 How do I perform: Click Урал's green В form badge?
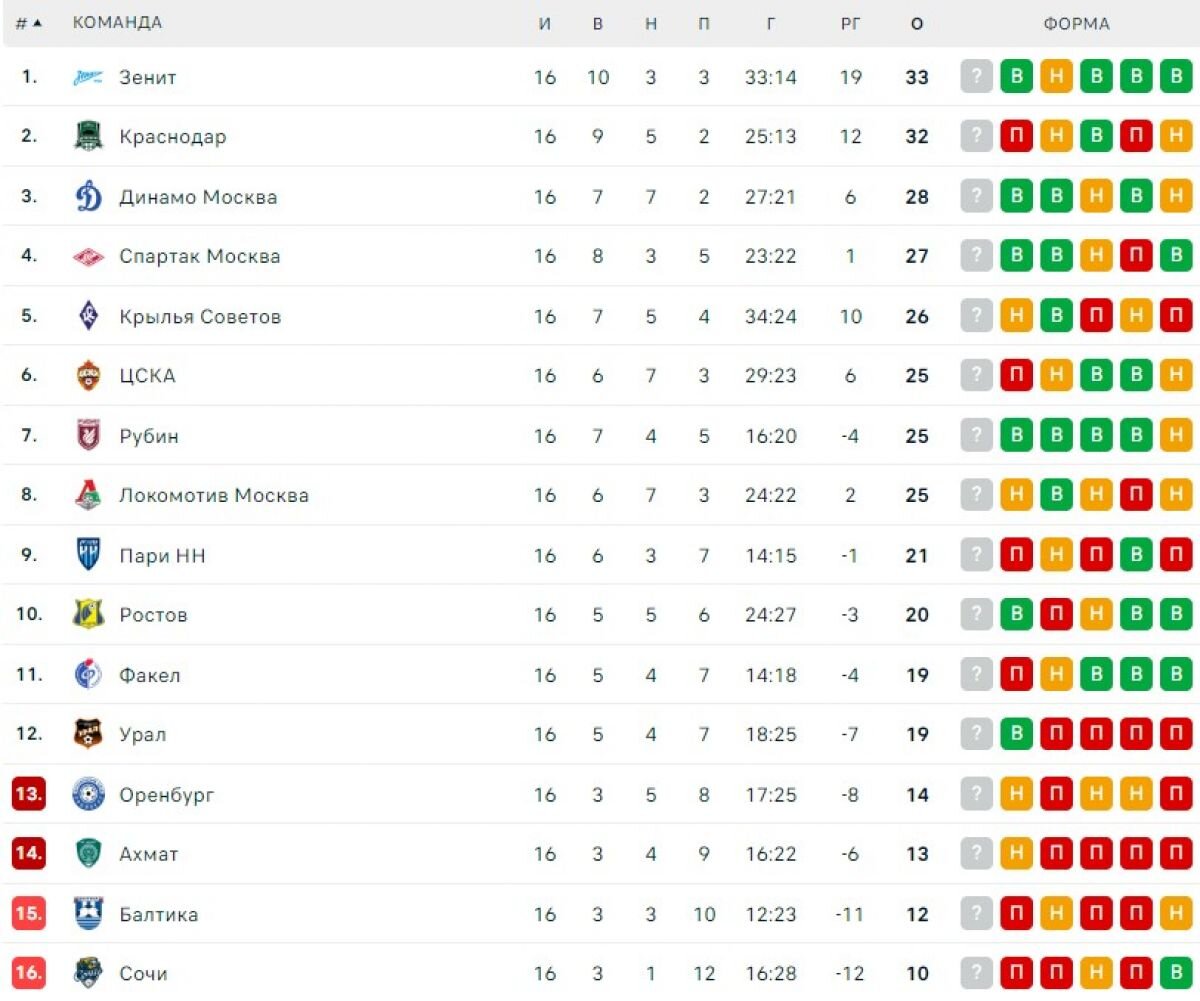[1017, 734]
